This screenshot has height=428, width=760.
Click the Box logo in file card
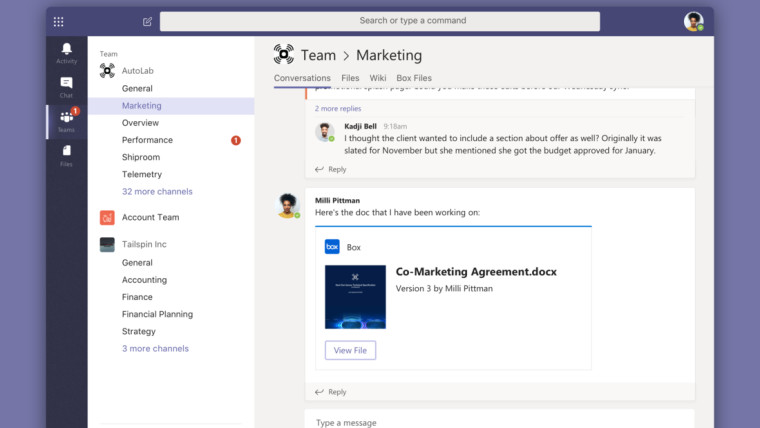point(332,247)
